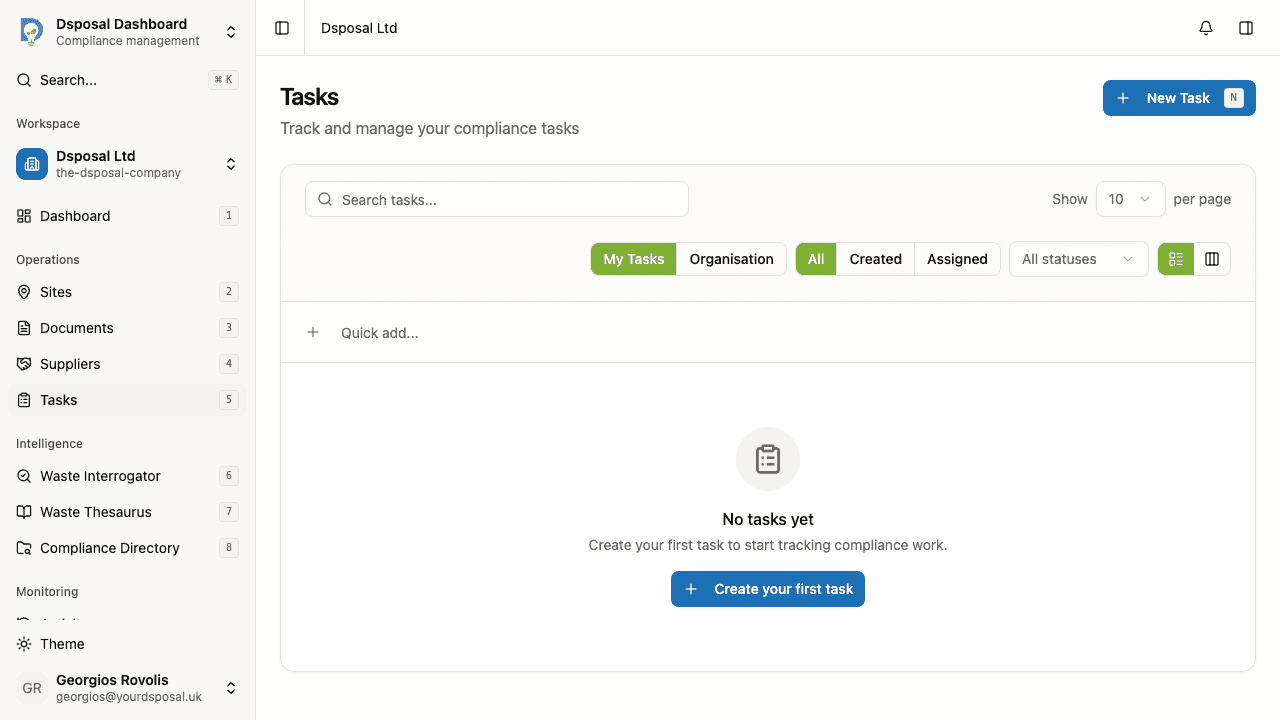
Task: Open the Documents section
Action: [77, 328]
